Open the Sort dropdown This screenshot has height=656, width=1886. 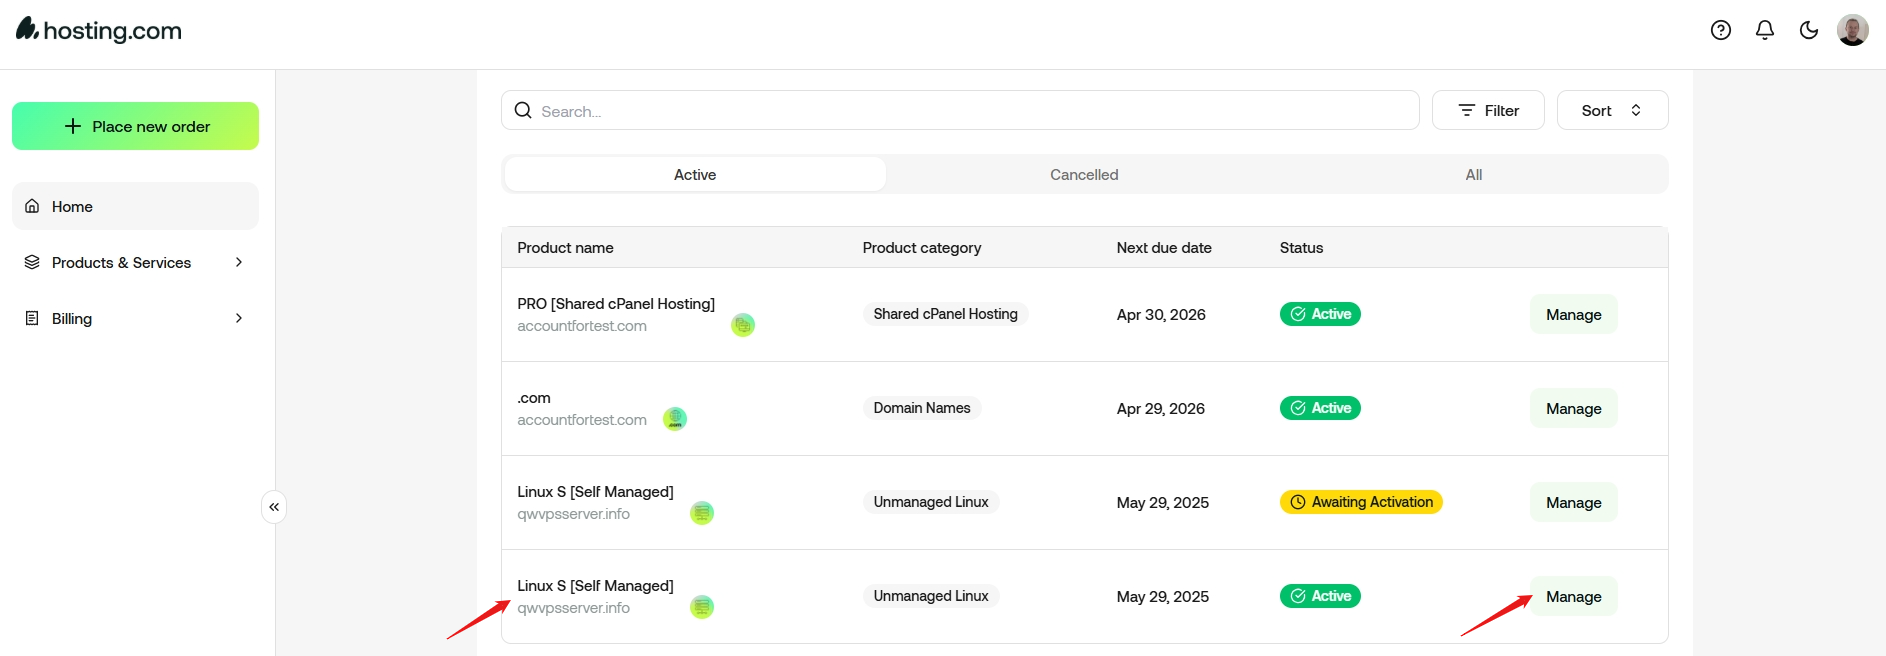pyautogui.click(x=1612, y=110)
